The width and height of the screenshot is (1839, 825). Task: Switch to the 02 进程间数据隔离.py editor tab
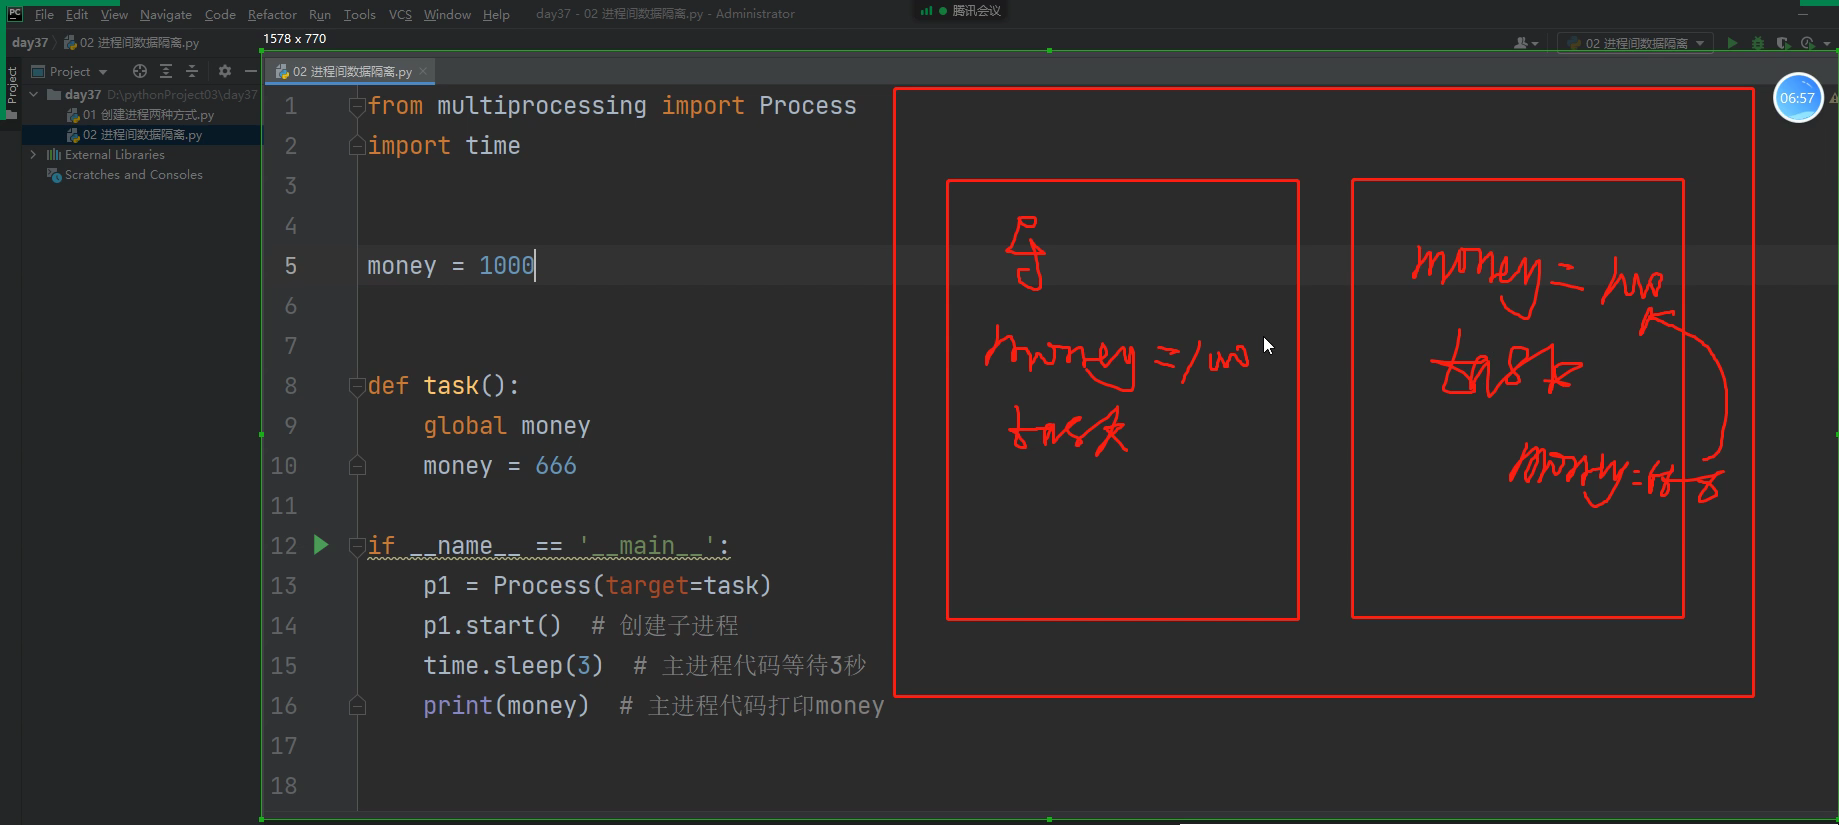pos(352,72)
